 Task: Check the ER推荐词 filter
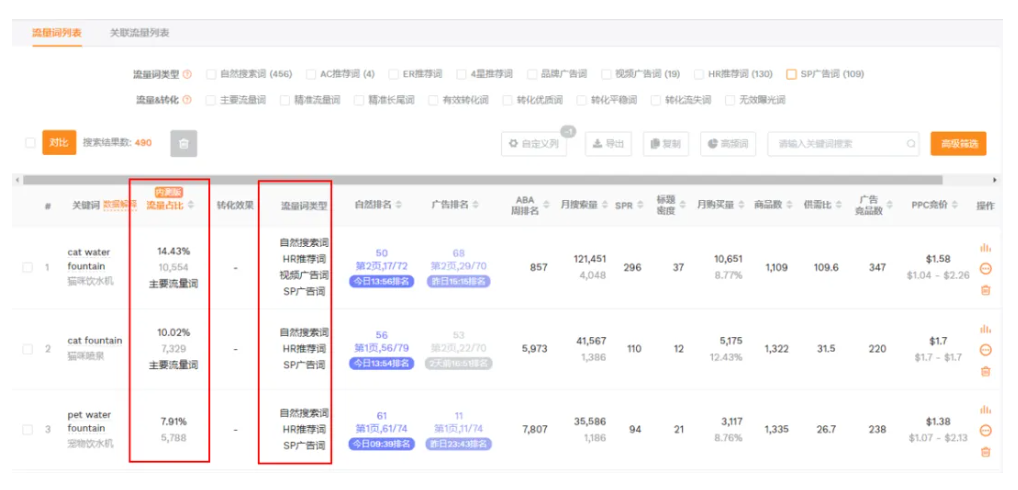pos(393,74)
